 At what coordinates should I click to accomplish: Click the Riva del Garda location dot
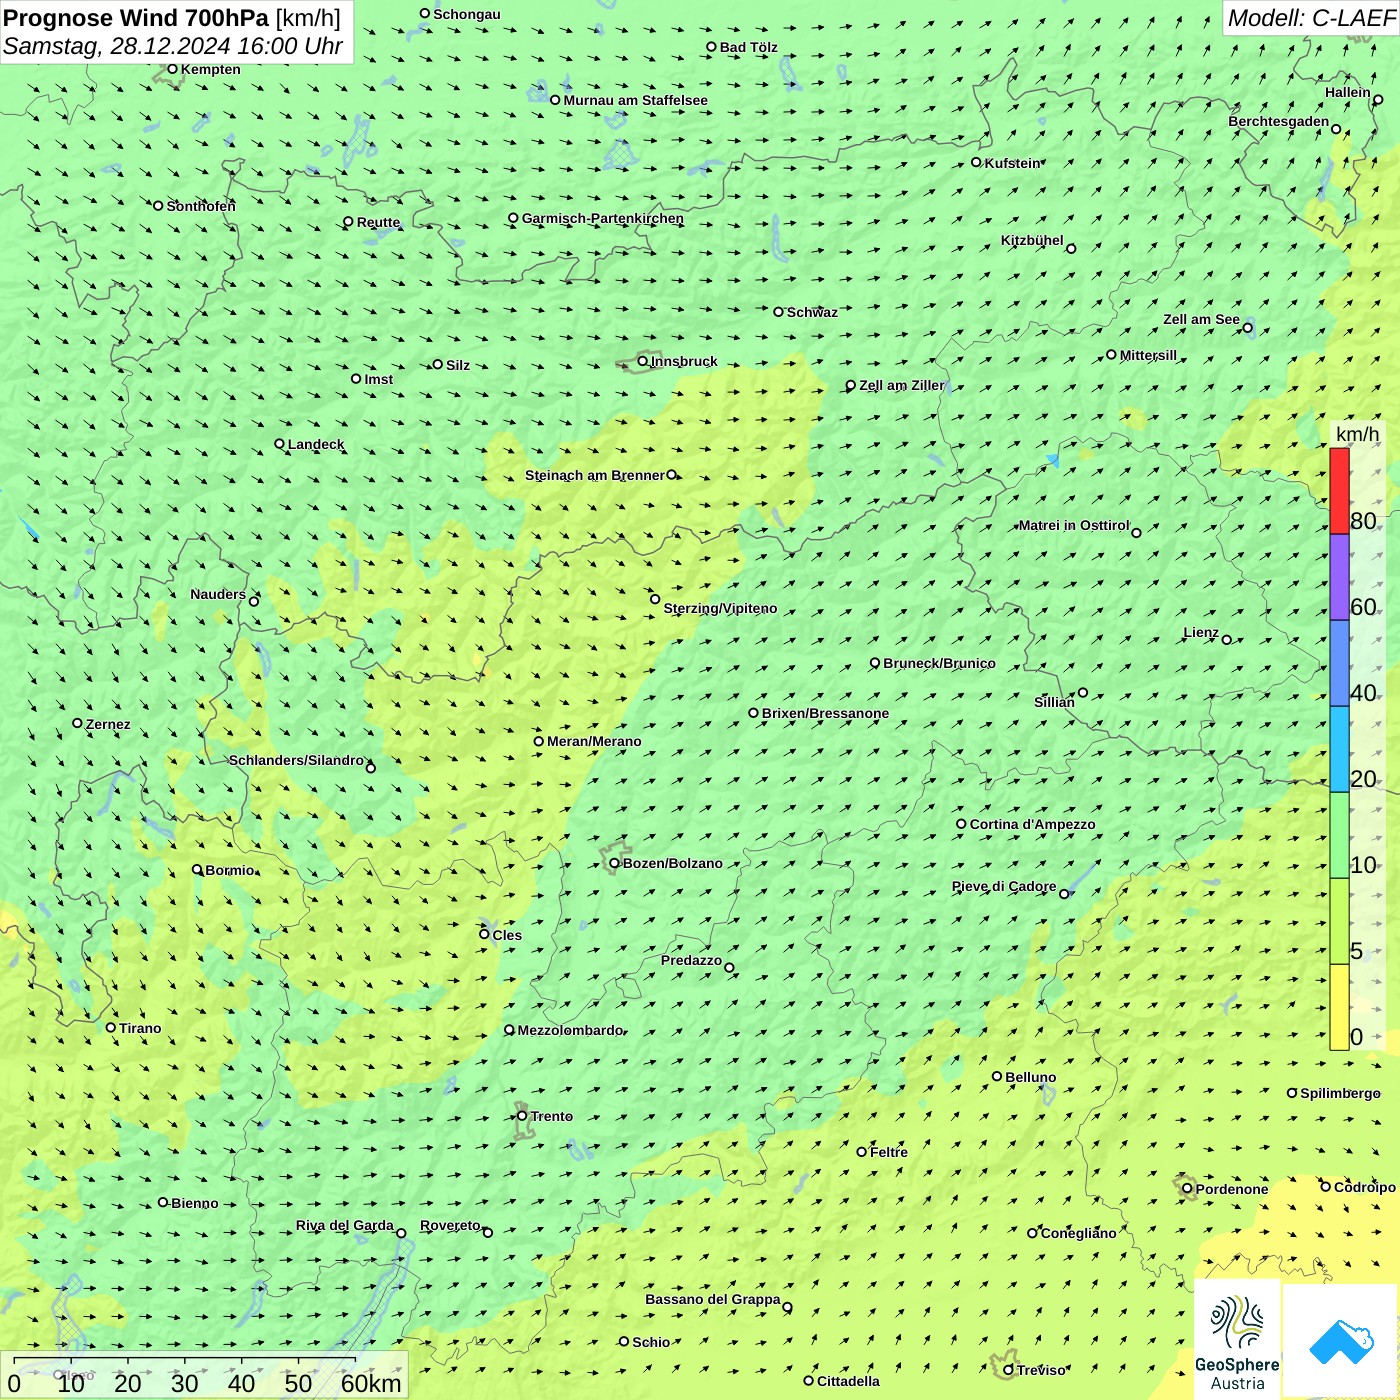point(401,1233)
